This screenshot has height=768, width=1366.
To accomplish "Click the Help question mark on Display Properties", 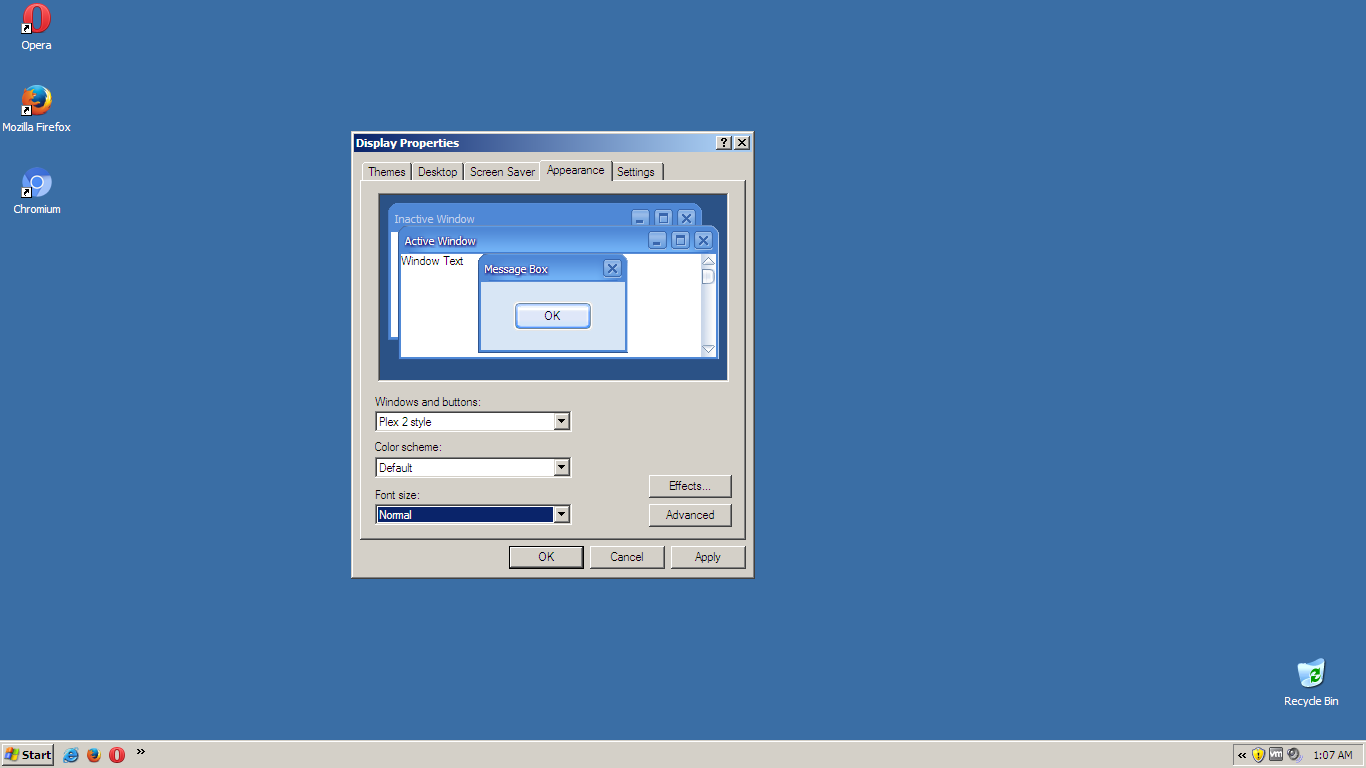I will (x=723, y=143).
